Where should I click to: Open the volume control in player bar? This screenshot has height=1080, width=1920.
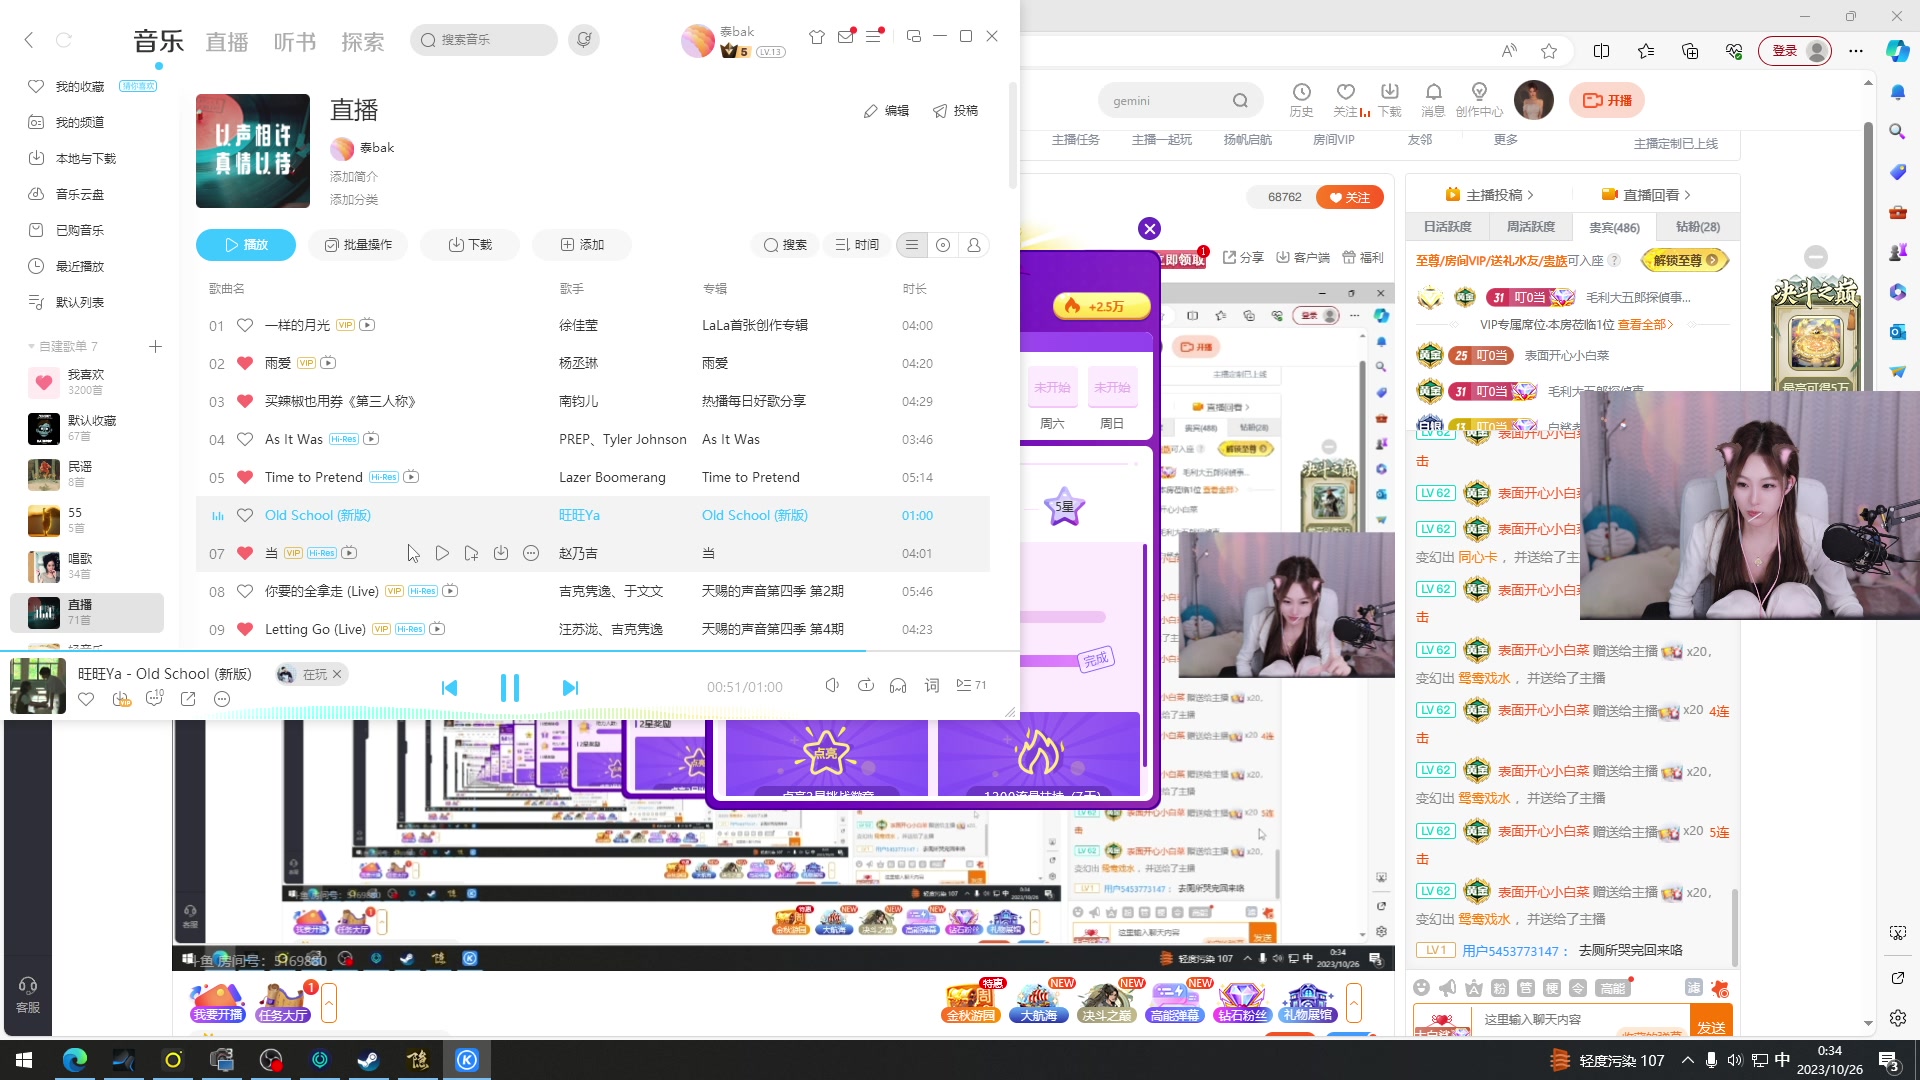832,685
